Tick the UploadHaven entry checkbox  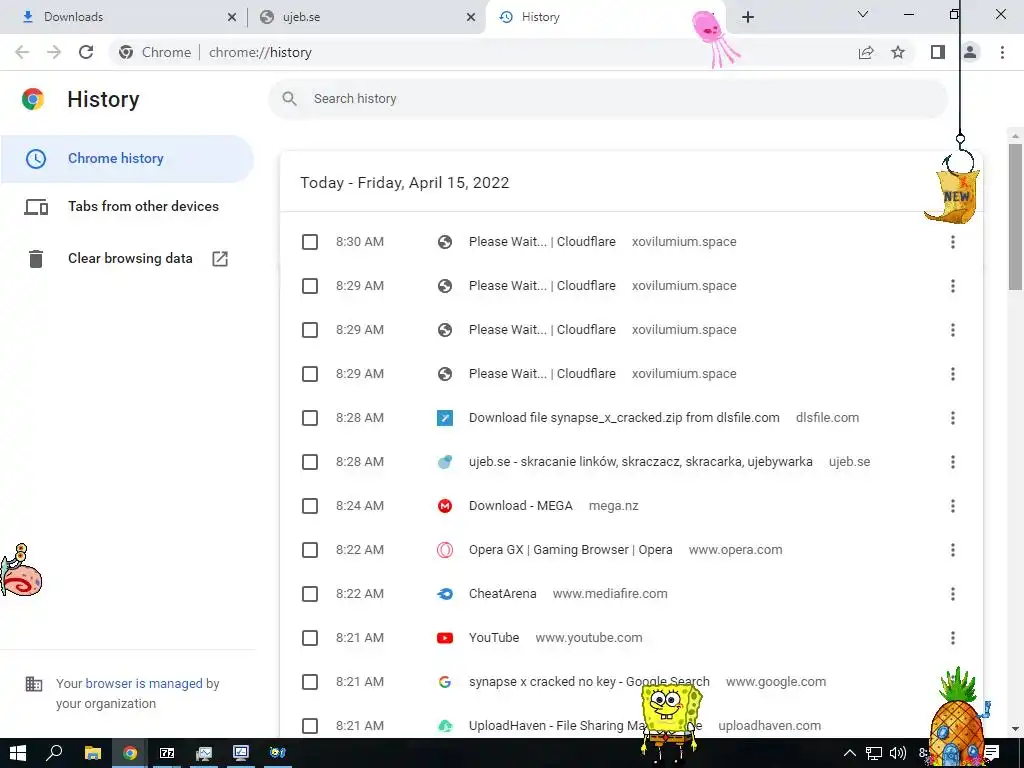[310, 726]
